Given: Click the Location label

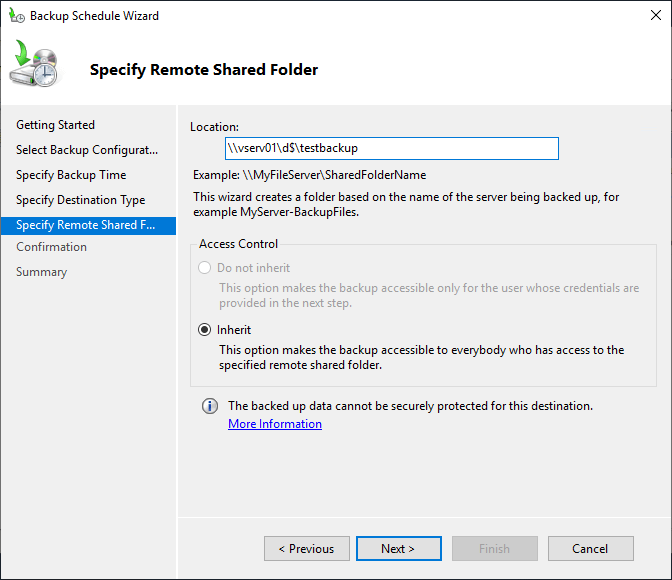Looking at the screenshot, I should [x=214, y=127].
